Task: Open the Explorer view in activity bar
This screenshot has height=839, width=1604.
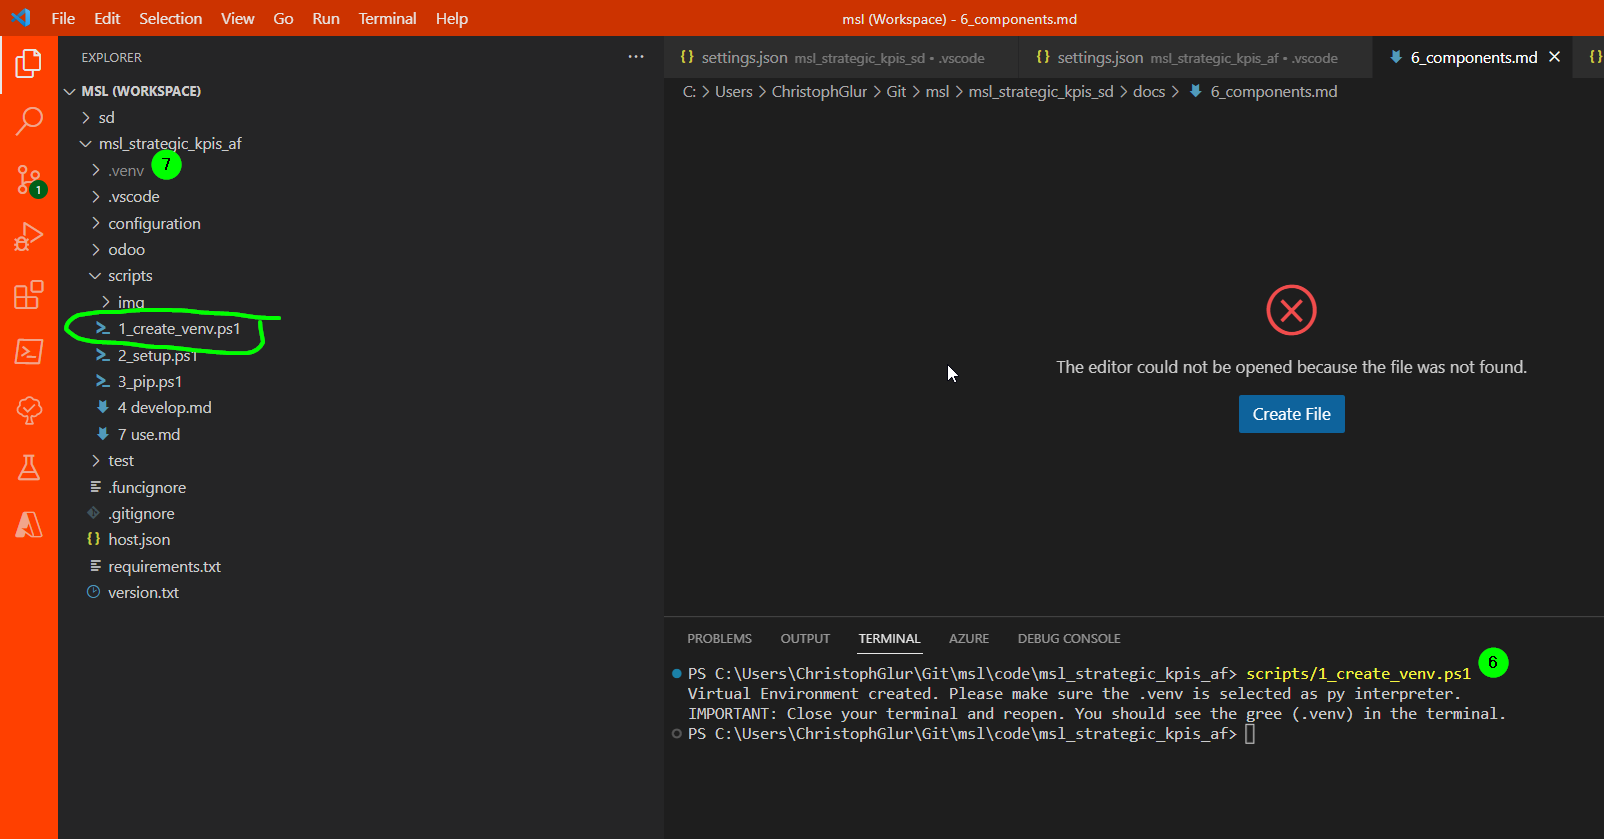Action: pos(29,65)
